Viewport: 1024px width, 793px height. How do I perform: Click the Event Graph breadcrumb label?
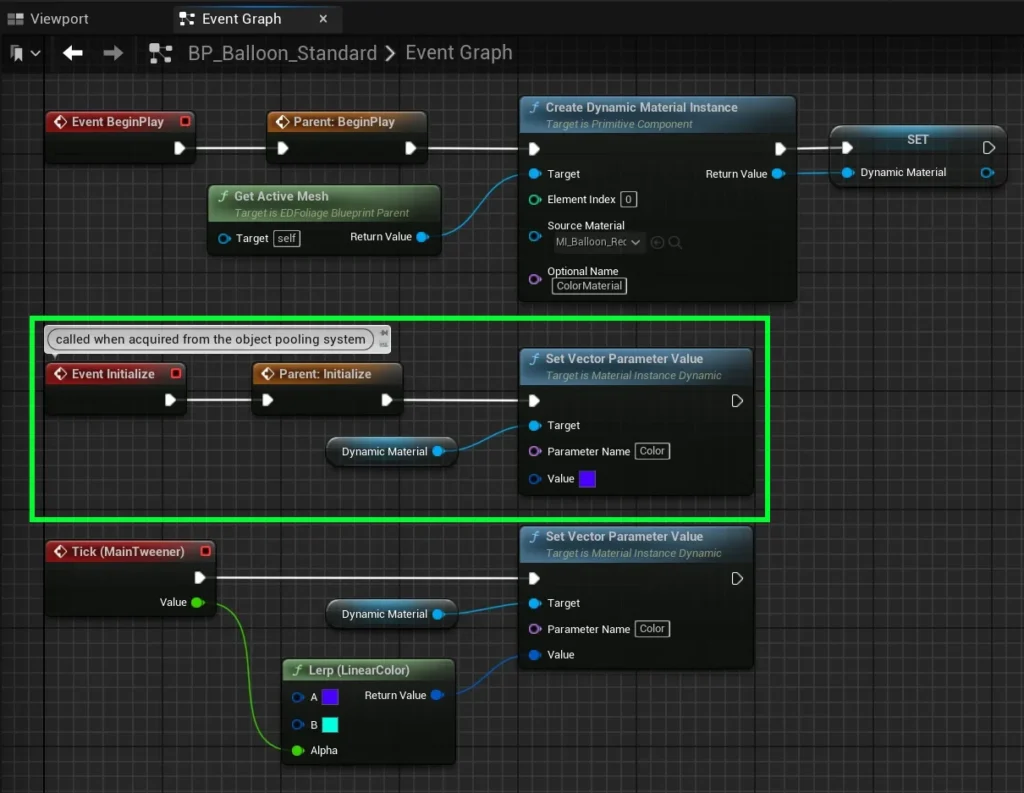click(458, 54)
